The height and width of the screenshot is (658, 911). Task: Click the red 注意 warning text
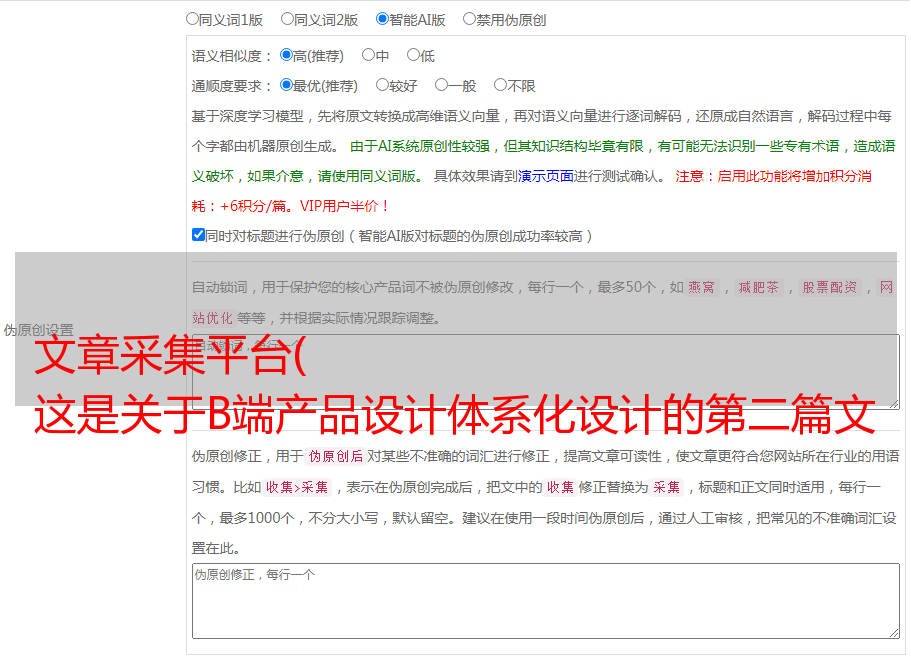tap(532, 191)
